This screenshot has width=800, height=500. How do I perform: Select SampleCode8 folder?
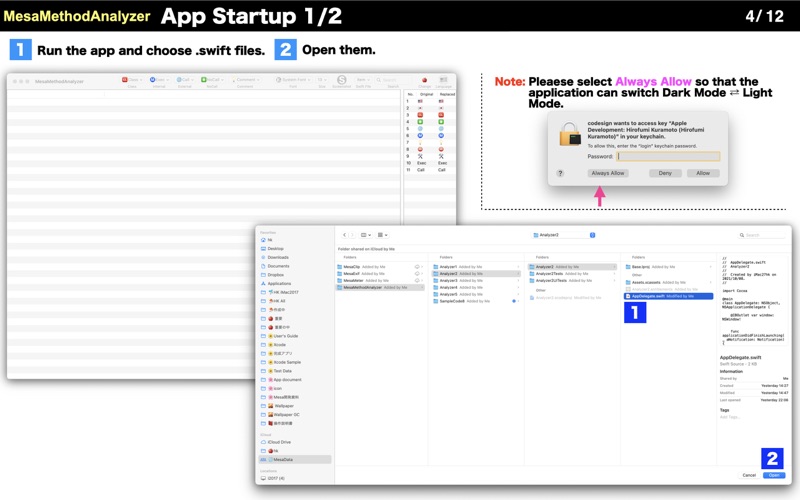476,301
